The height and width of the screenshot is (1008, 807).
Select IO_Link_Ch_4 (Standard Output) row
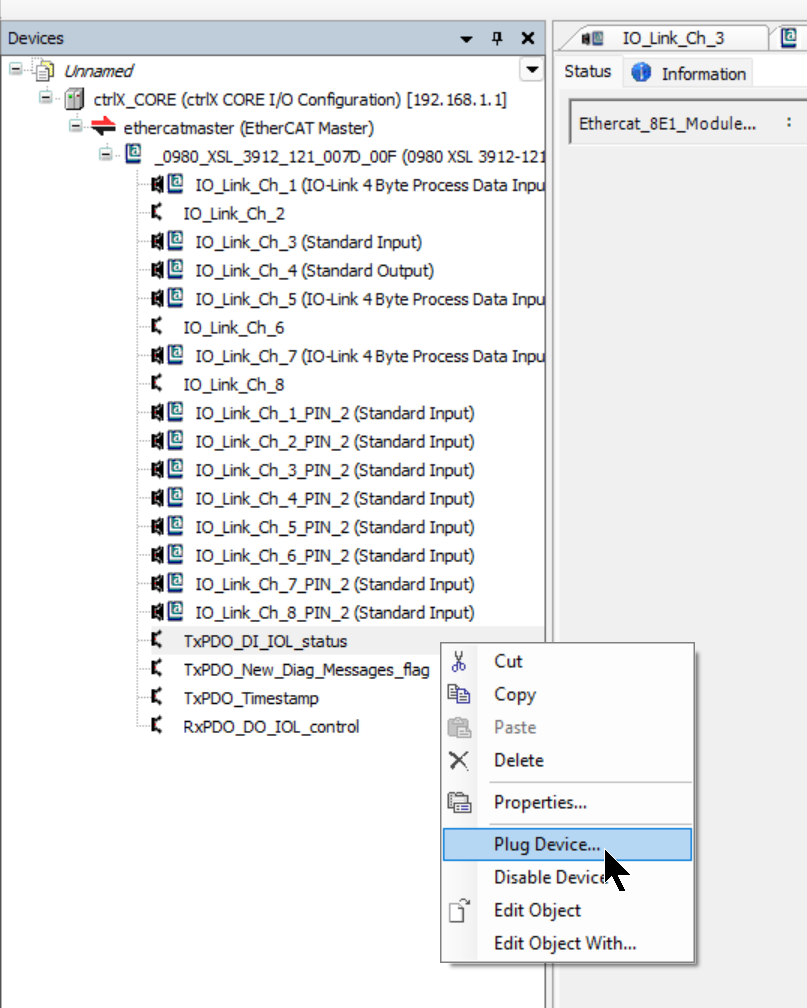314,271
